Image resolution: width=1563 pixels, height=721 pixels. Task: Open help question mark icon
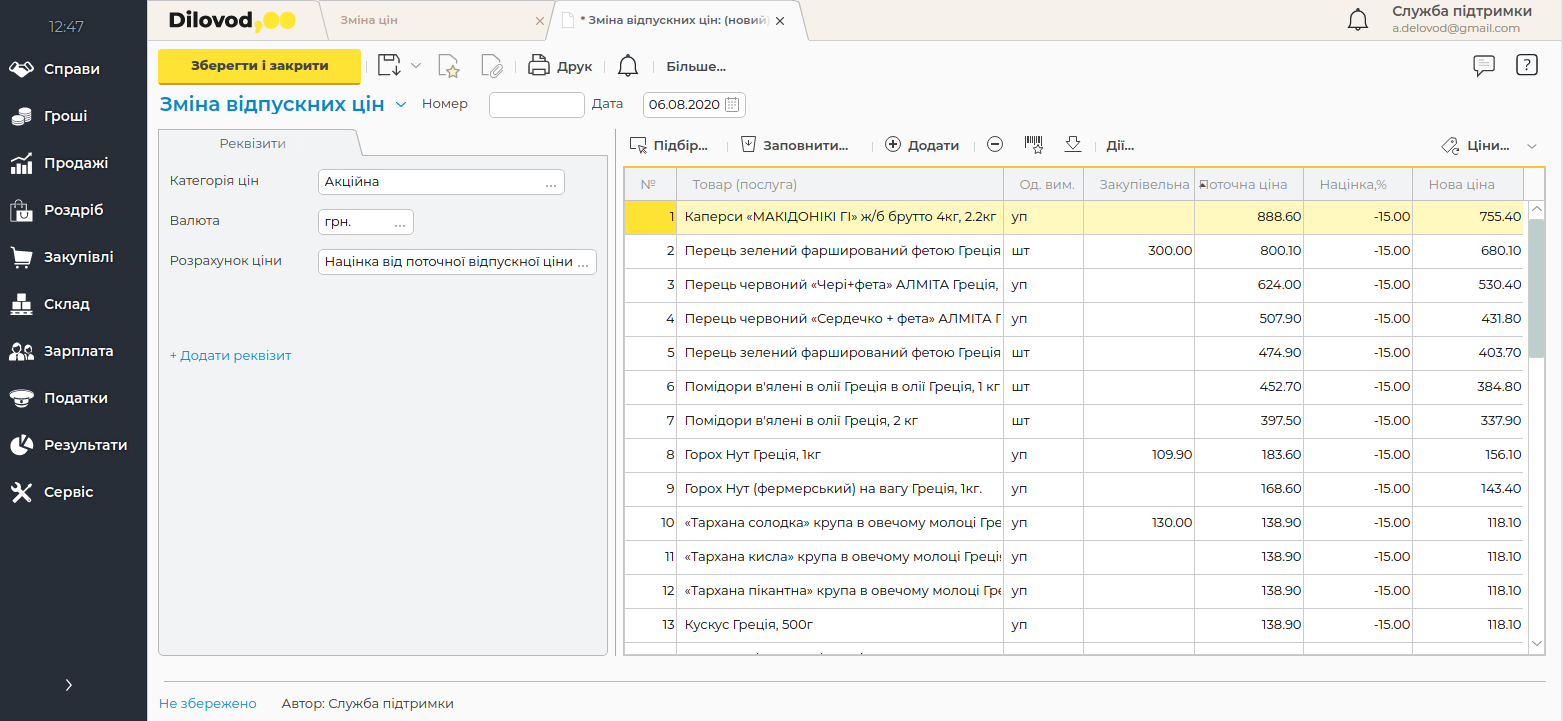1526,66
